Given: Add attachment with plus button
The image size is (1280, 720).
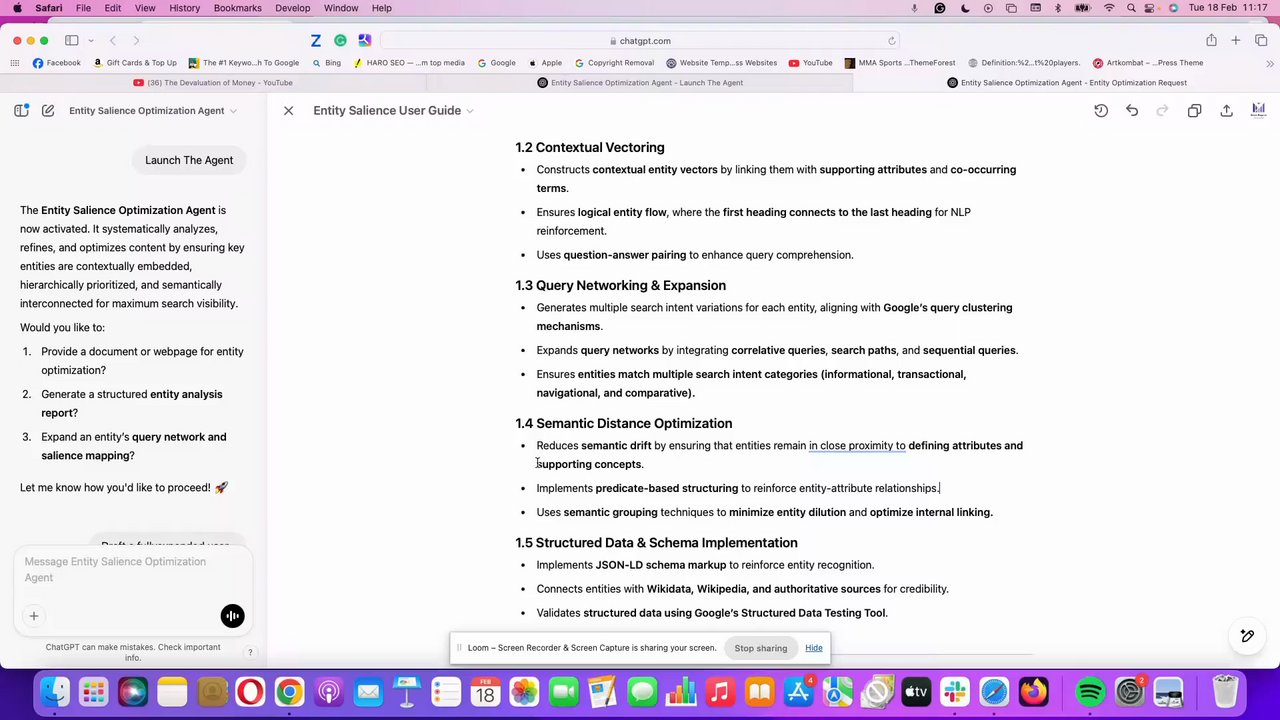Looking at the screenshot, I should pos(33,616).
